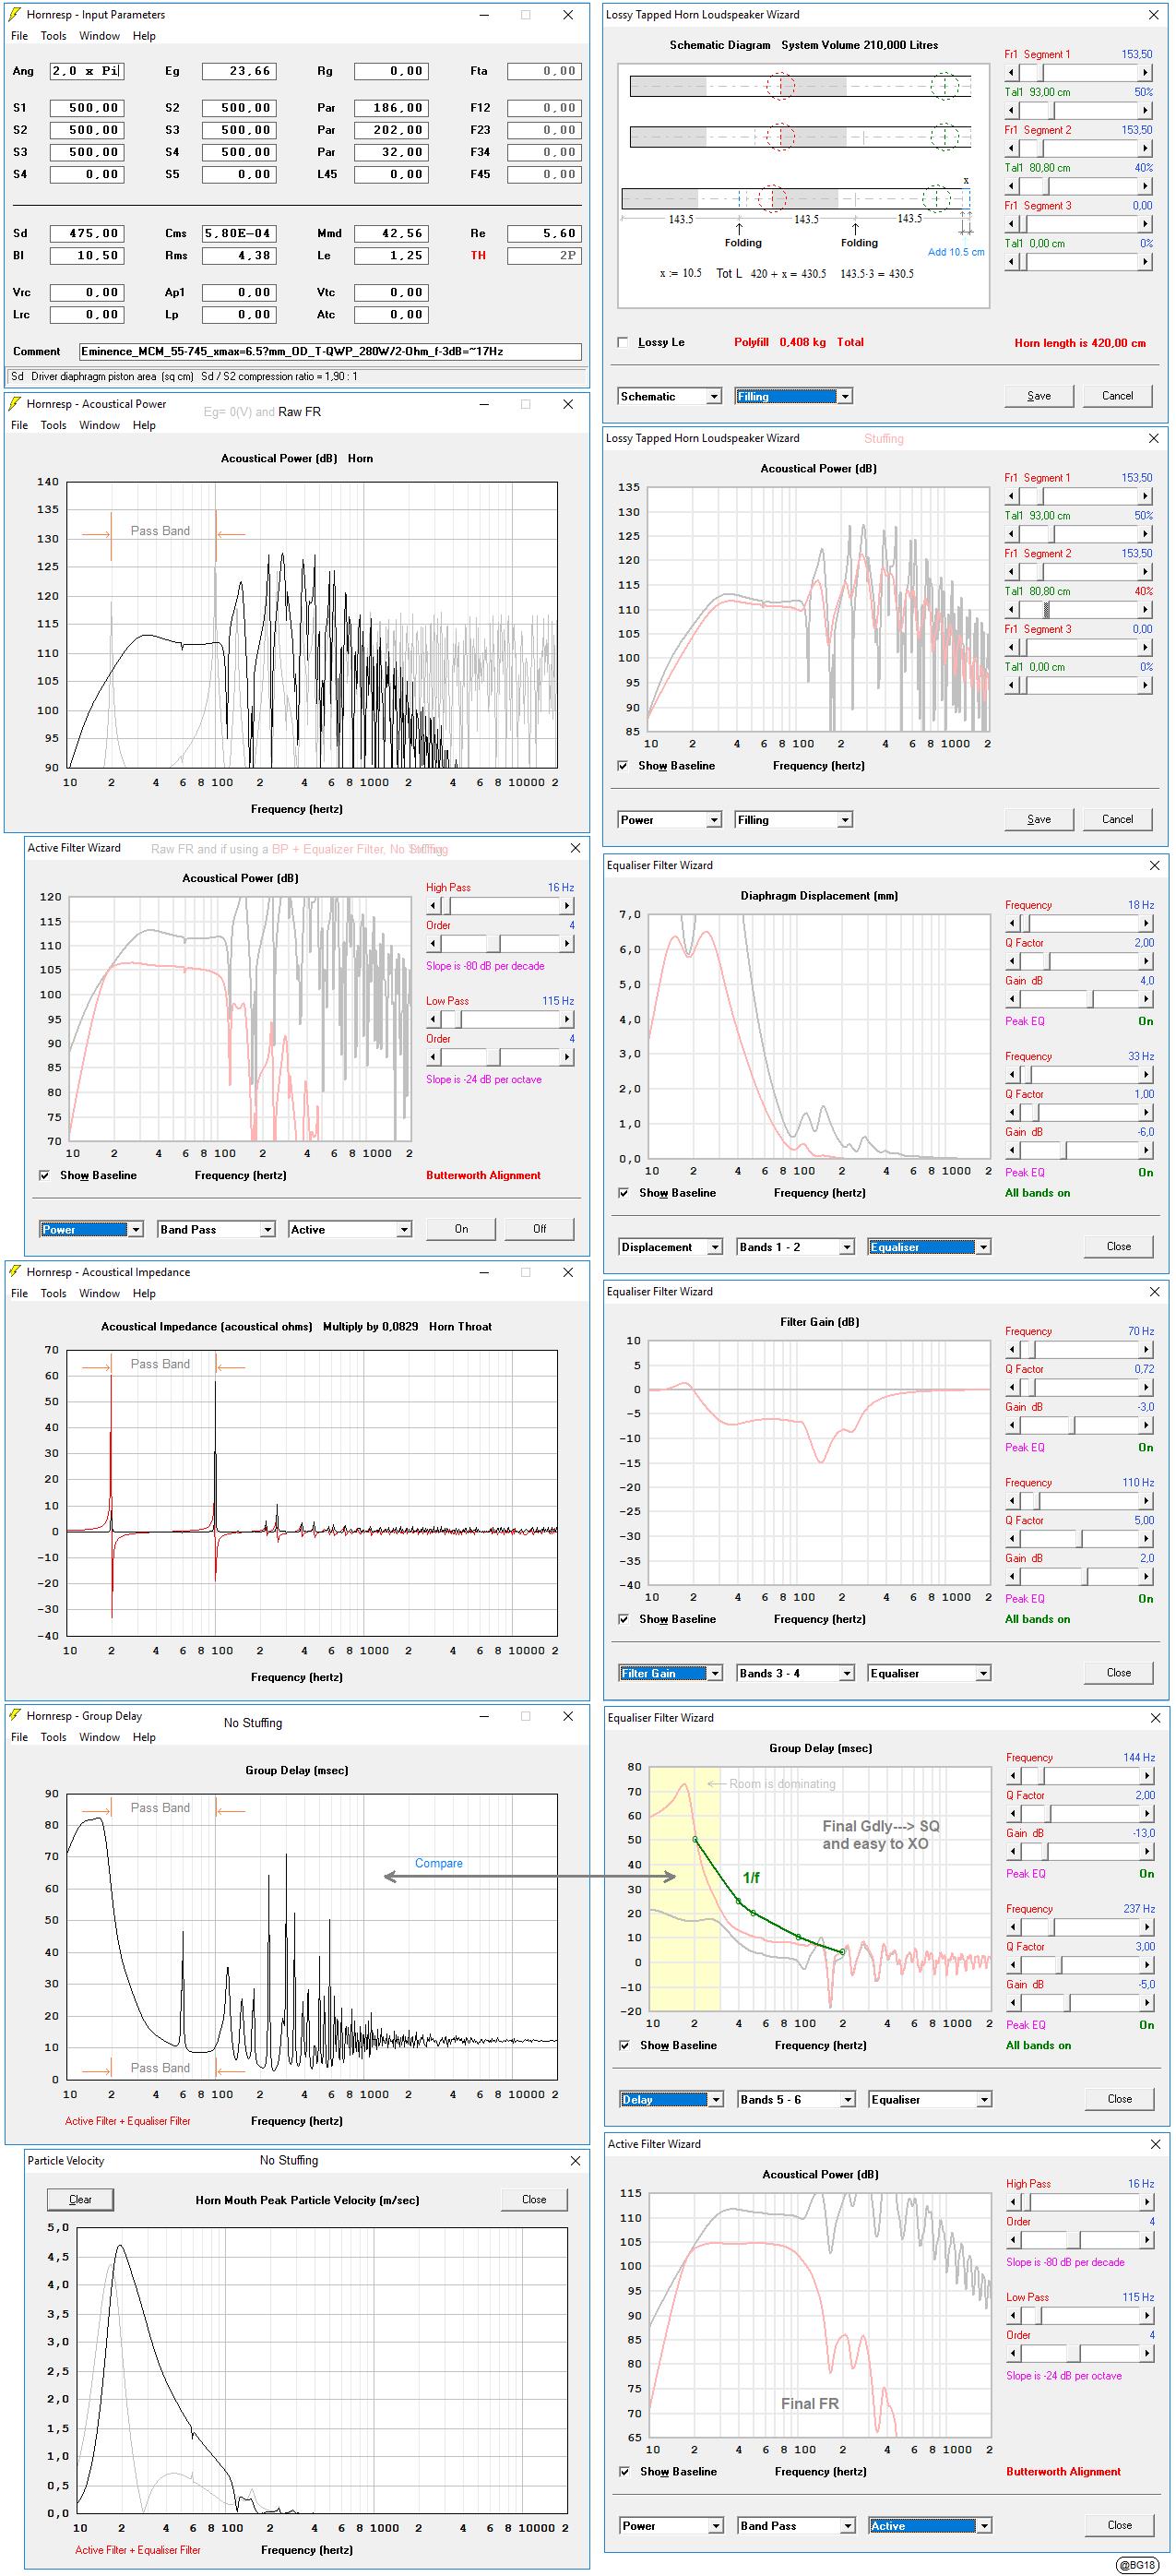Open Delay dropdown in Group Delay equaliser

pyautogui.click(x=671, y=2099)
